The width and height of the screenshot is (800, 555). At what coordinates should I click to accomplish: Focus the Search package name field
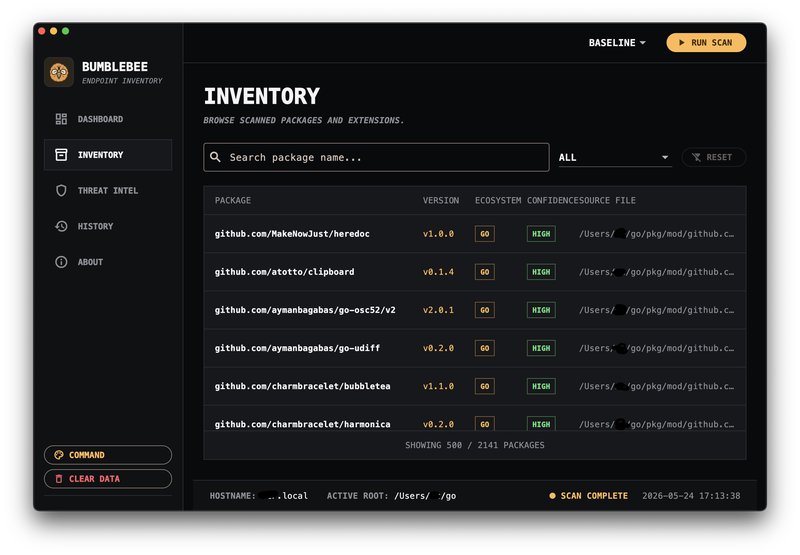coord(376,157)
